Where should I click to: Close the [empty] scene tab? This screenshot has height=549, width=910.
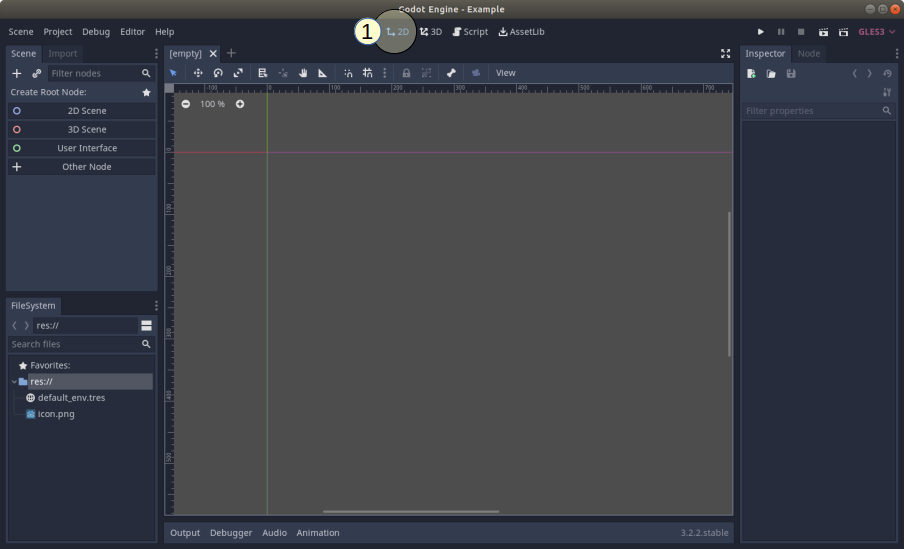pos(213,53)
